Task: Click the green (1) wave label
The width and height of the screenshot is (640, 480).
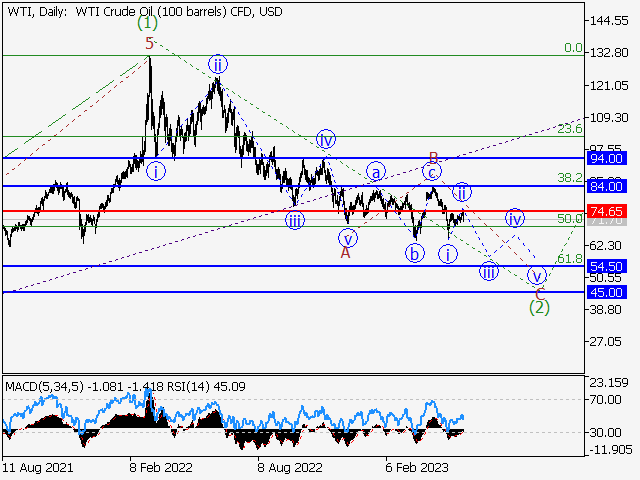Action: pyautogui.click(x=147, y=23)
